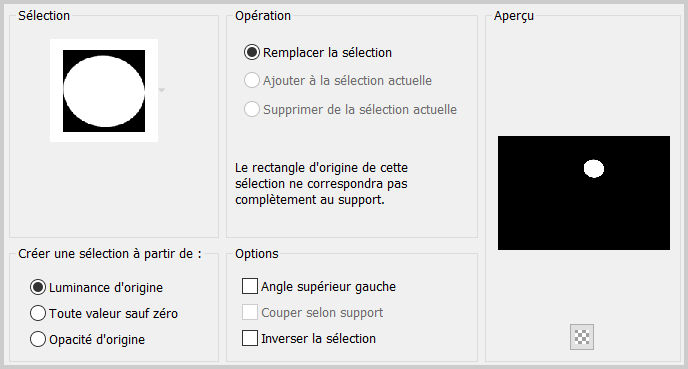Click the Opération group heading

[x=263, y=15]
